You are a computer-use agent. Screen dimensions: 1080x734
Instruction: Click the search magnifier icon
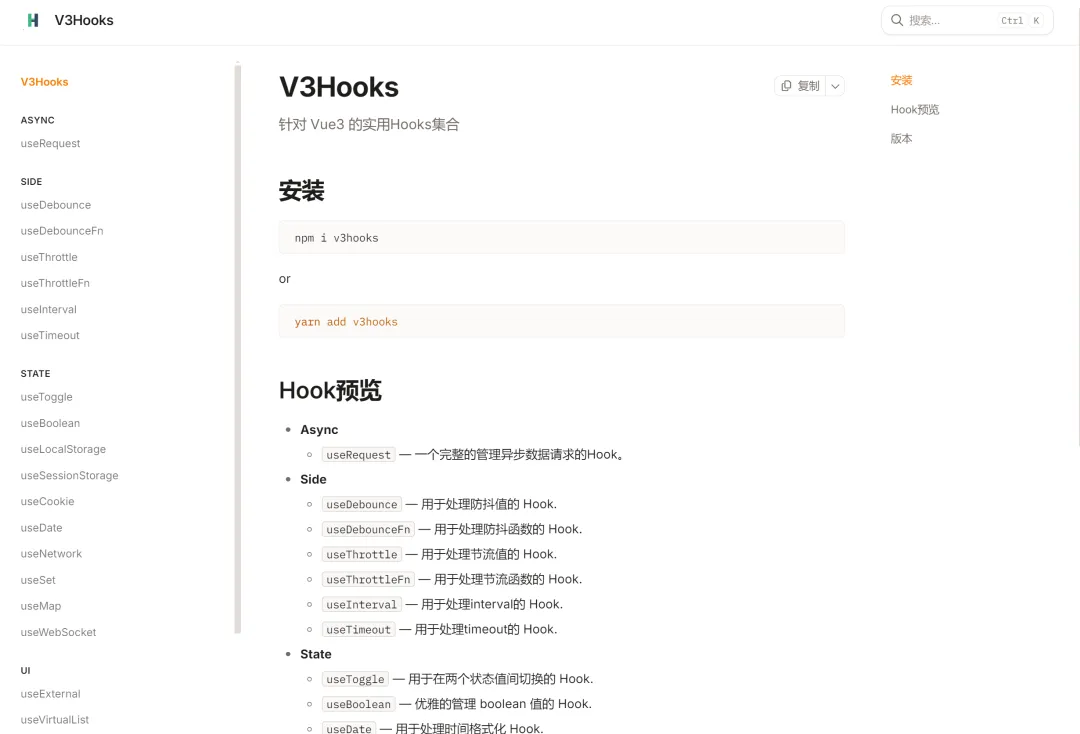point(897,20)
